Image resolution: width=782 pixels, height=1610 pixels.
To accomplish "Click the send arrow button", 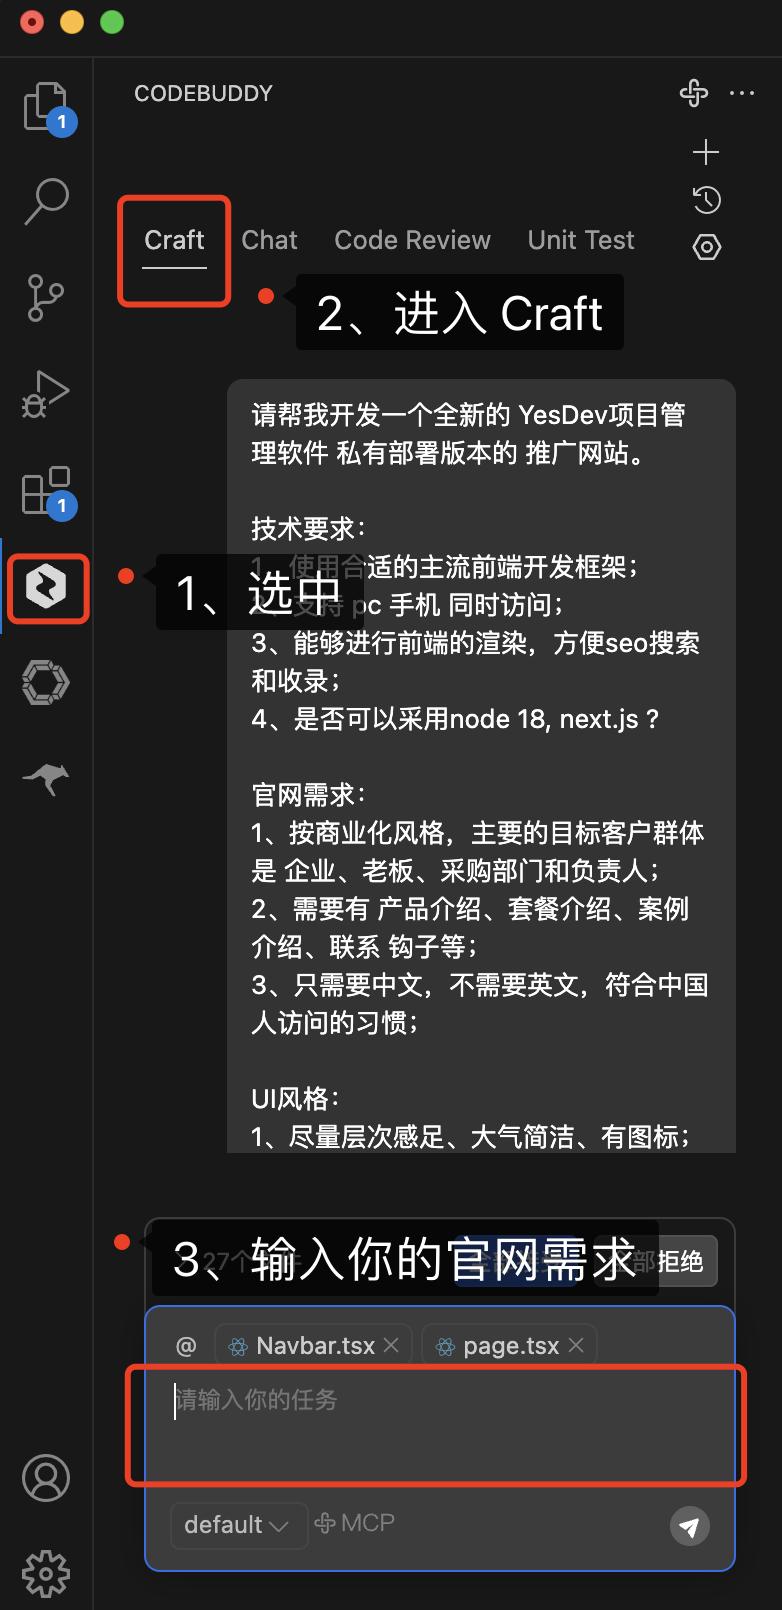I will [x=689, y=1526].
